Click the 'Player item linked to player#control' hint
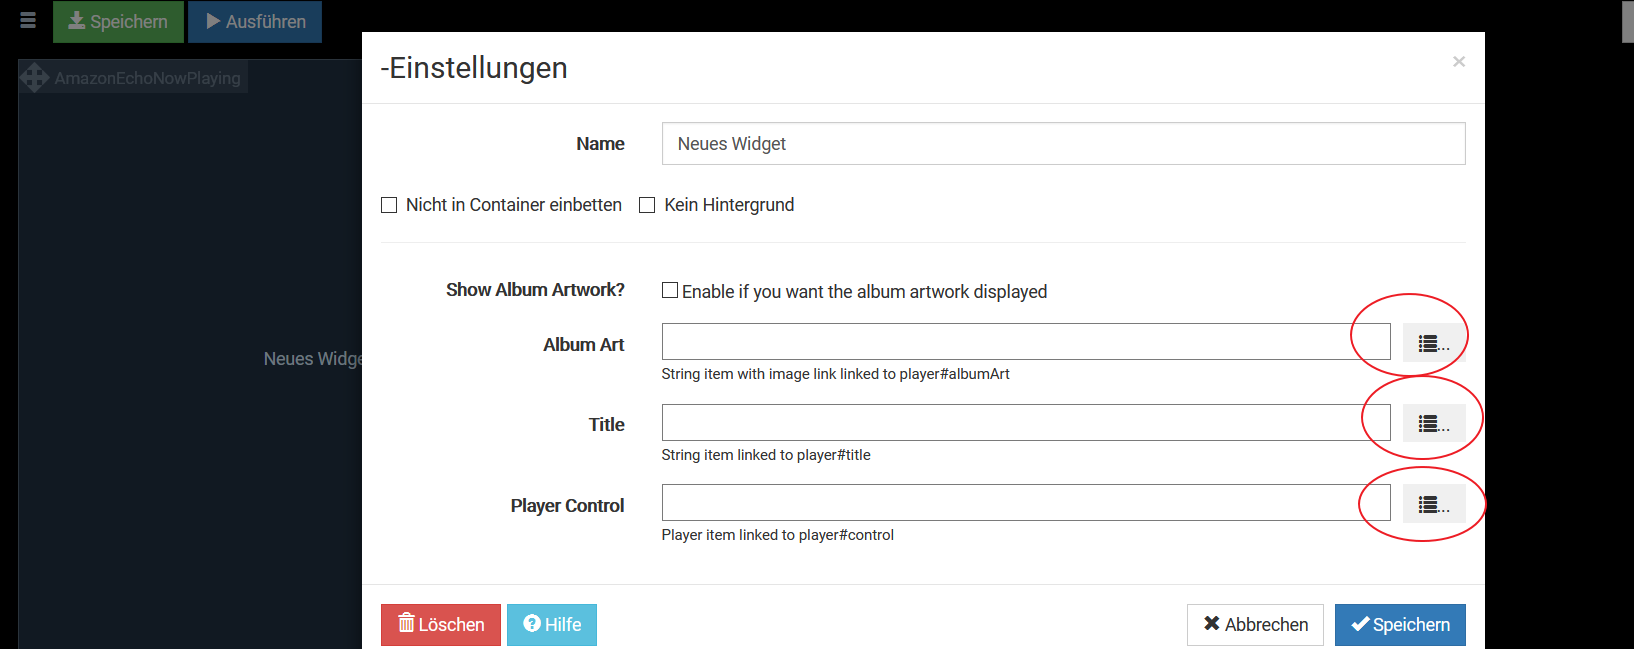This screenshot has height=649, width=1634. [778, 535]
